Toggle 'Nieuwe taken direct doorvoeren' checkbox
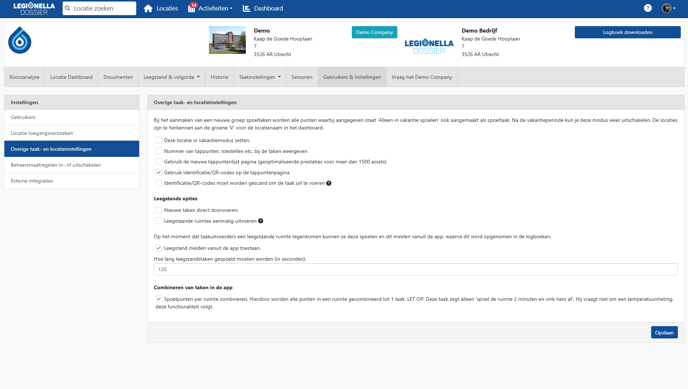This screenshot has width=688, height=389. tap(158, 210)
